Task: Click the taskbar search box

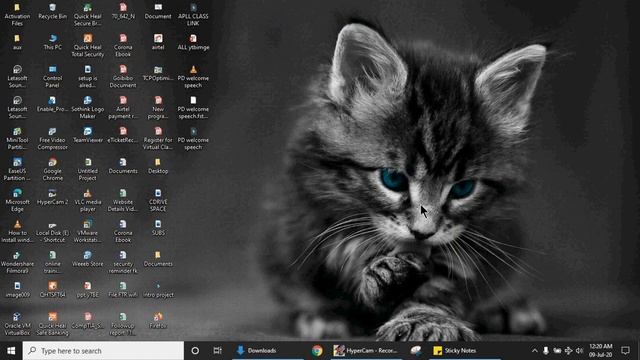Action: (103, 351)
